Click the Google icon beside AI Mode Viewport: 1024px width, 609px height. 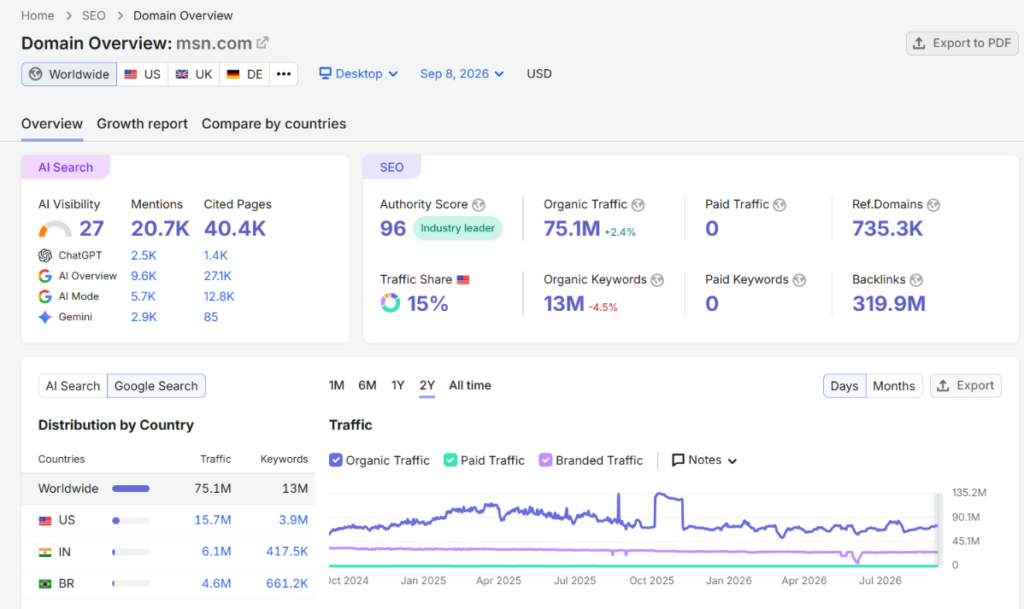(45, 296)
